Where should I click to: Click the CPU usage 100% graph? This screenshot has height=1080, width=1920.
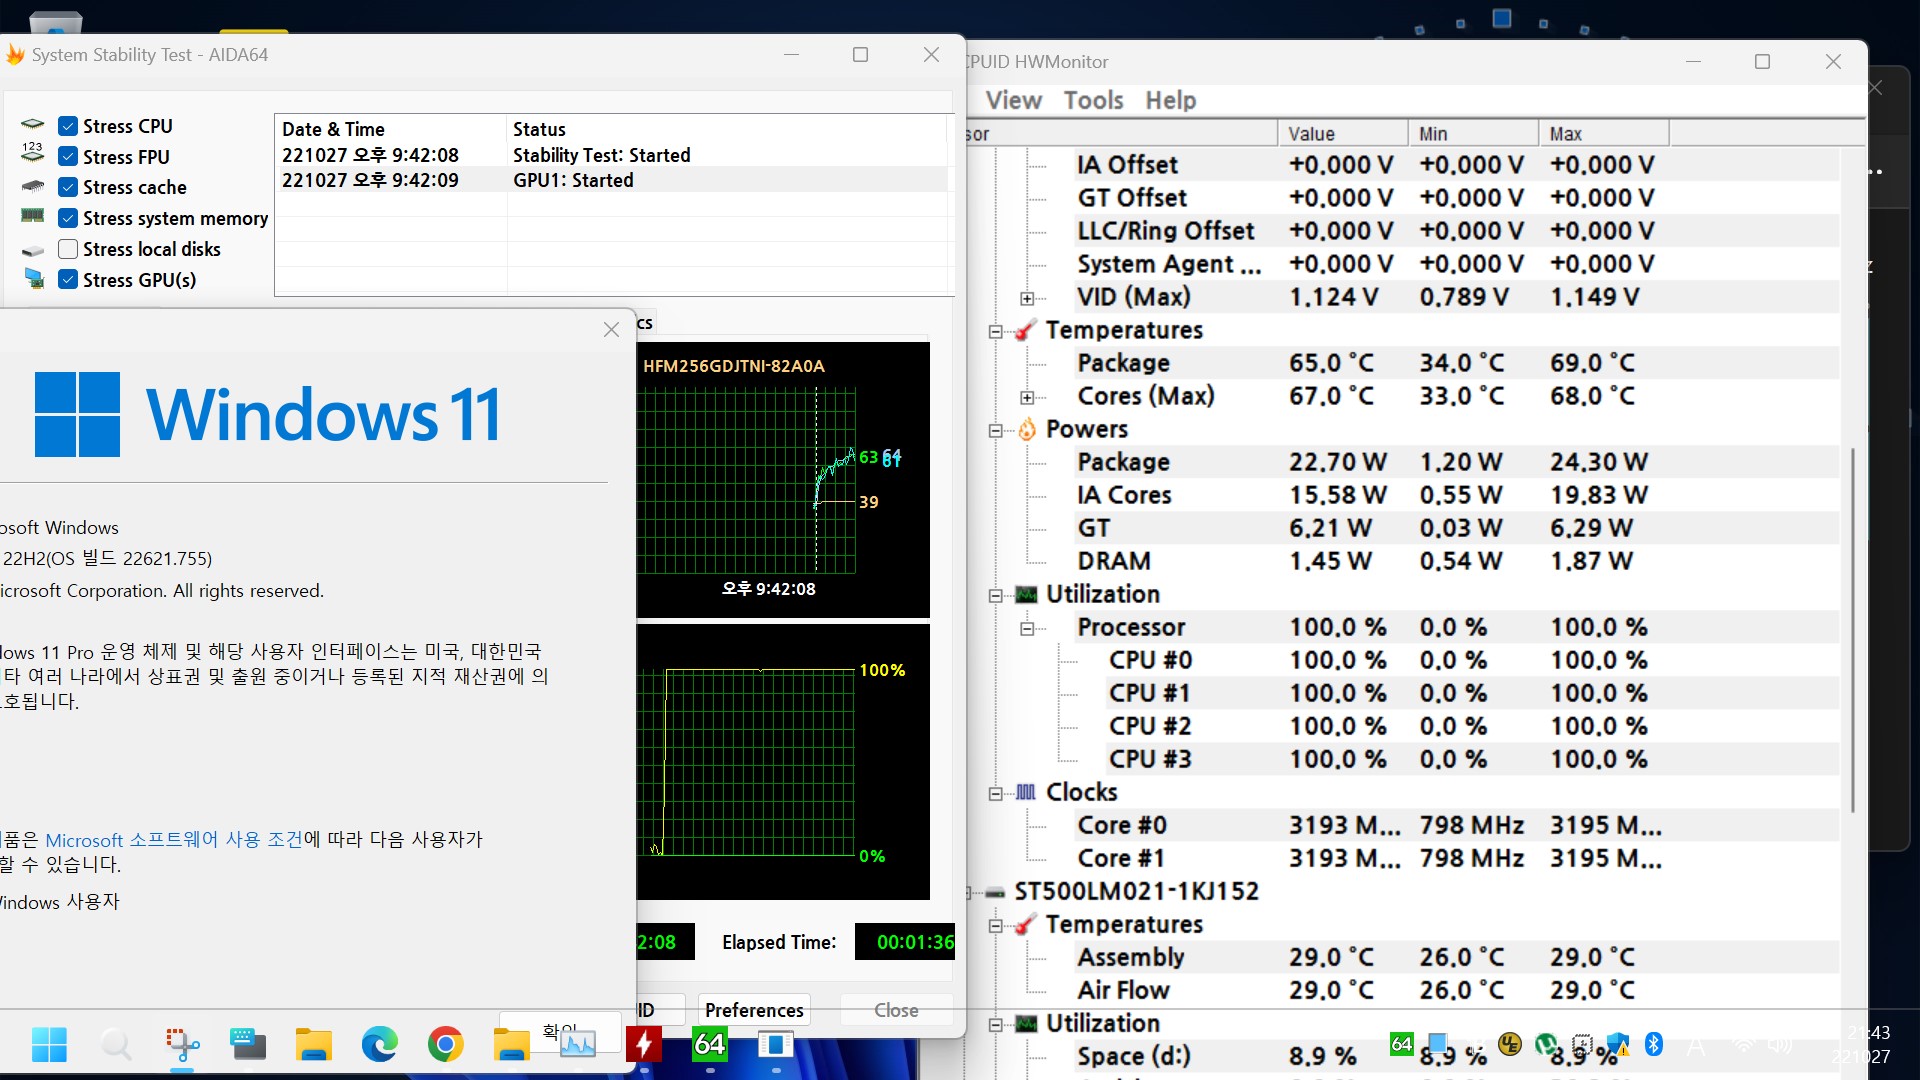click(783, 762)
